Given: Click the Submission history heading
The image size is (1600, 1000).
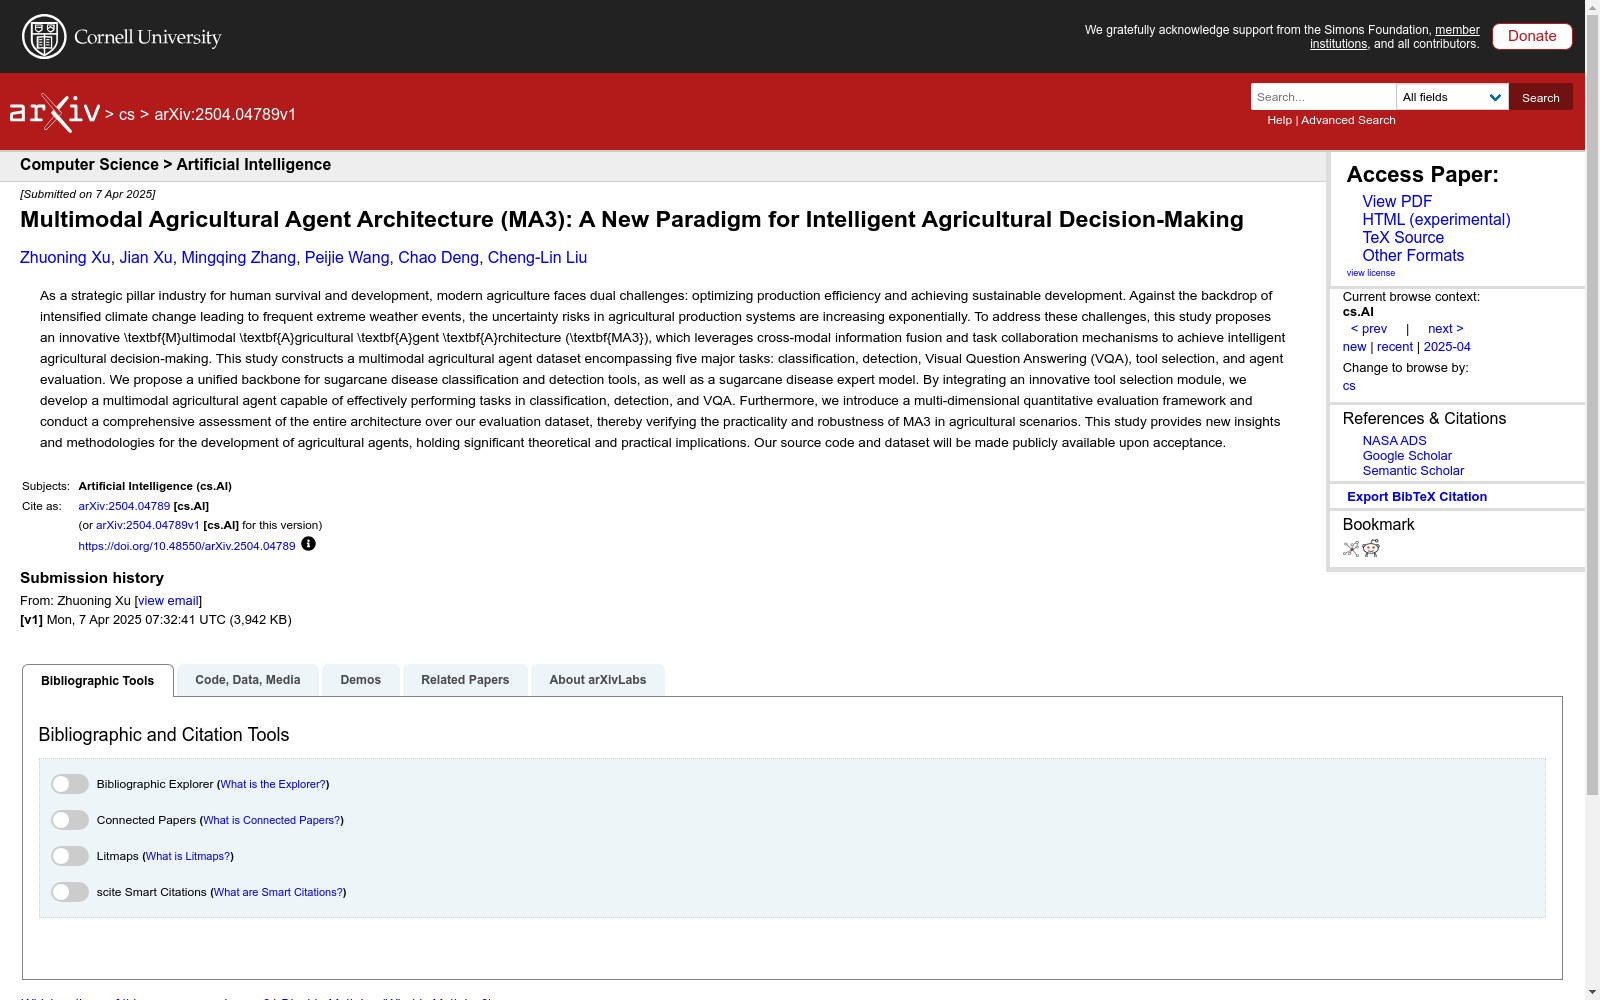Looking at the screenshot, I should pos(92,578).
